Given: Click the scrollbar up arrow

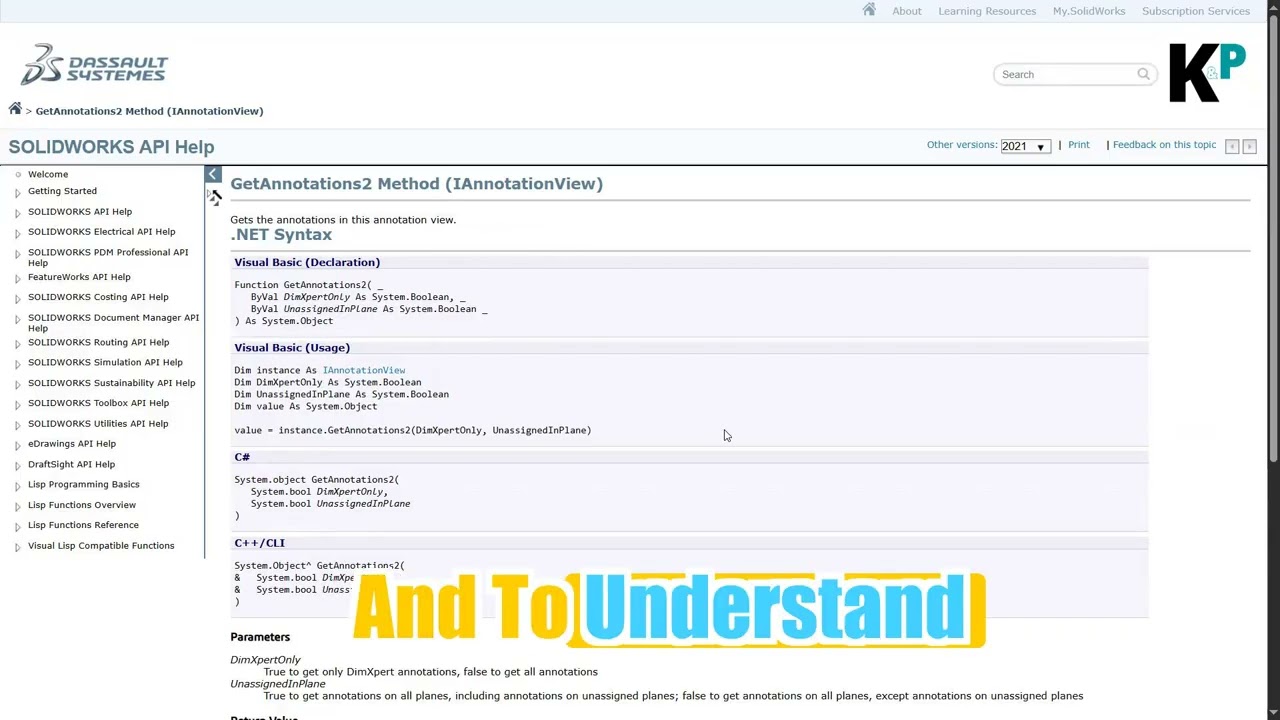Looking at the screenshot, I should point(1273,7).
